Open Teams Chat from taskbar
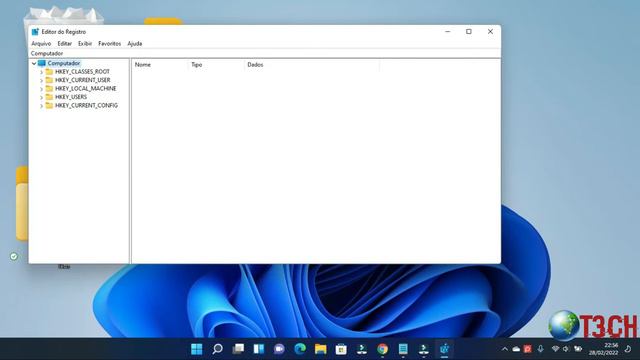This screenshot has width=640, height=360. pos(279,349)
